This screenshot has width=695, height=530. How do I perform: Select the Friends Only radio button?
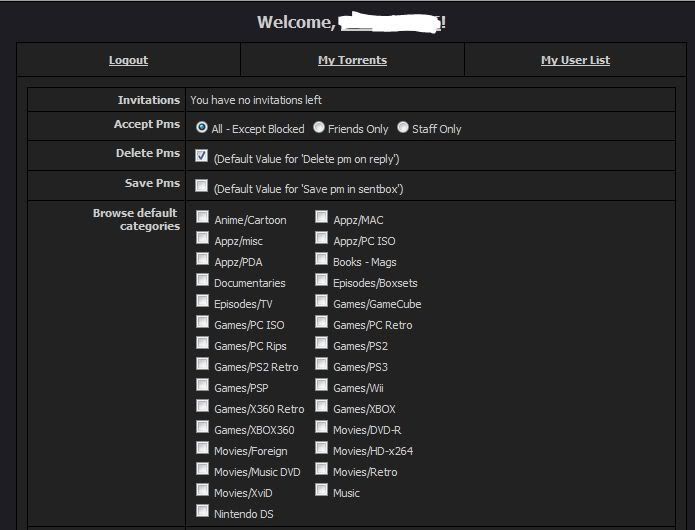tap(319, 128)
